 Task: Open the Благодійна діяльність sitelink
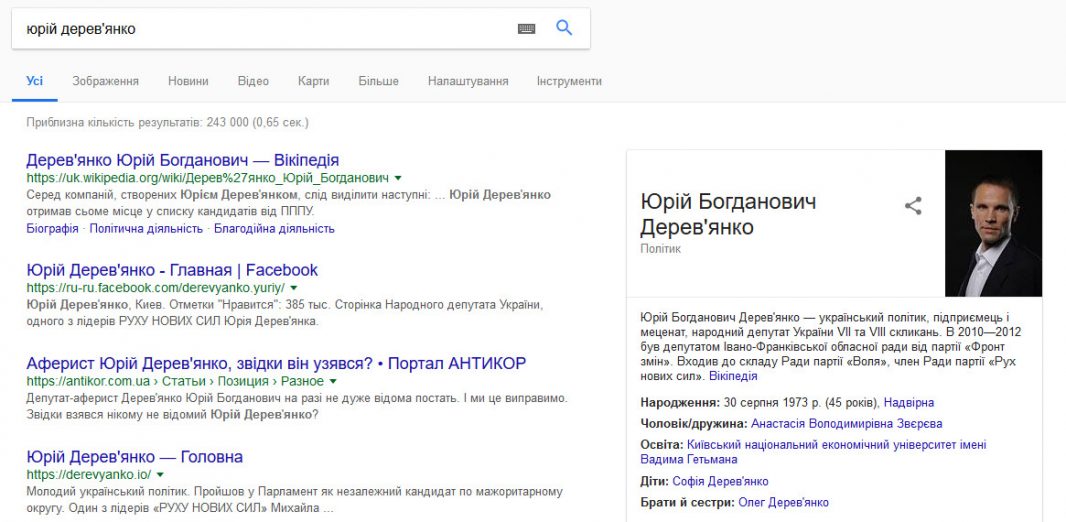pyautogui.click(x=274, y=228)
